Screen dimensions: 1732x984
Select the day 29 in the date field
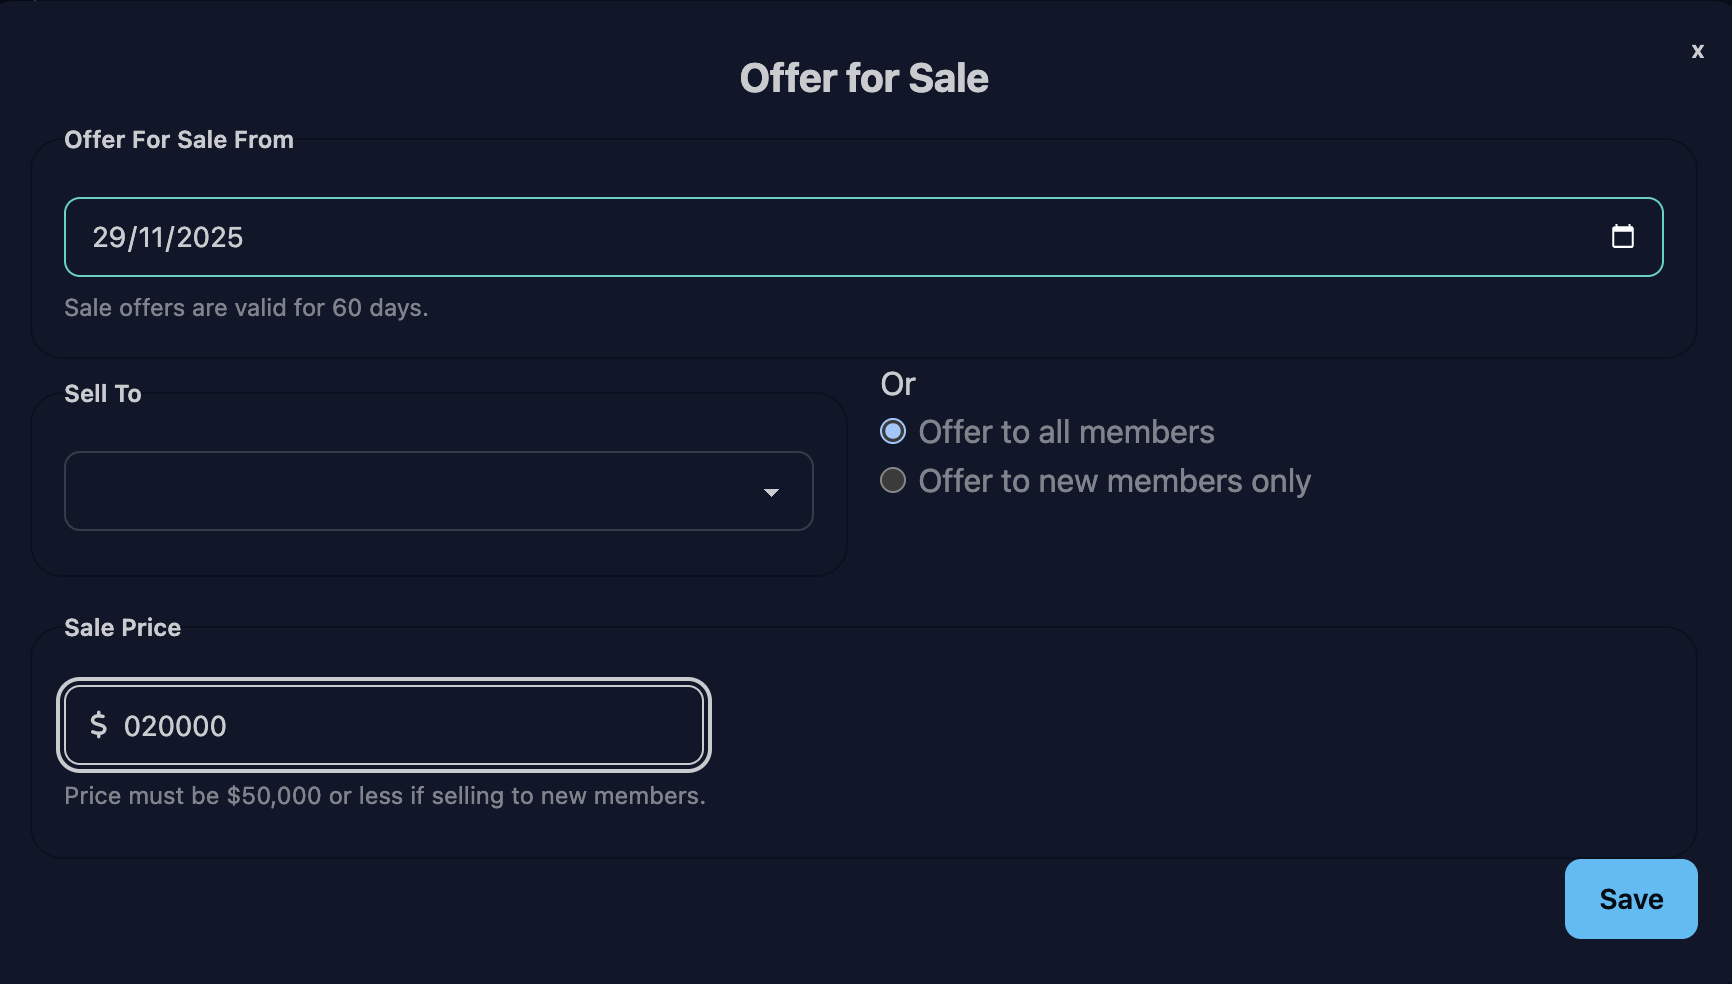pyautogui.click(x=109, y=238)
